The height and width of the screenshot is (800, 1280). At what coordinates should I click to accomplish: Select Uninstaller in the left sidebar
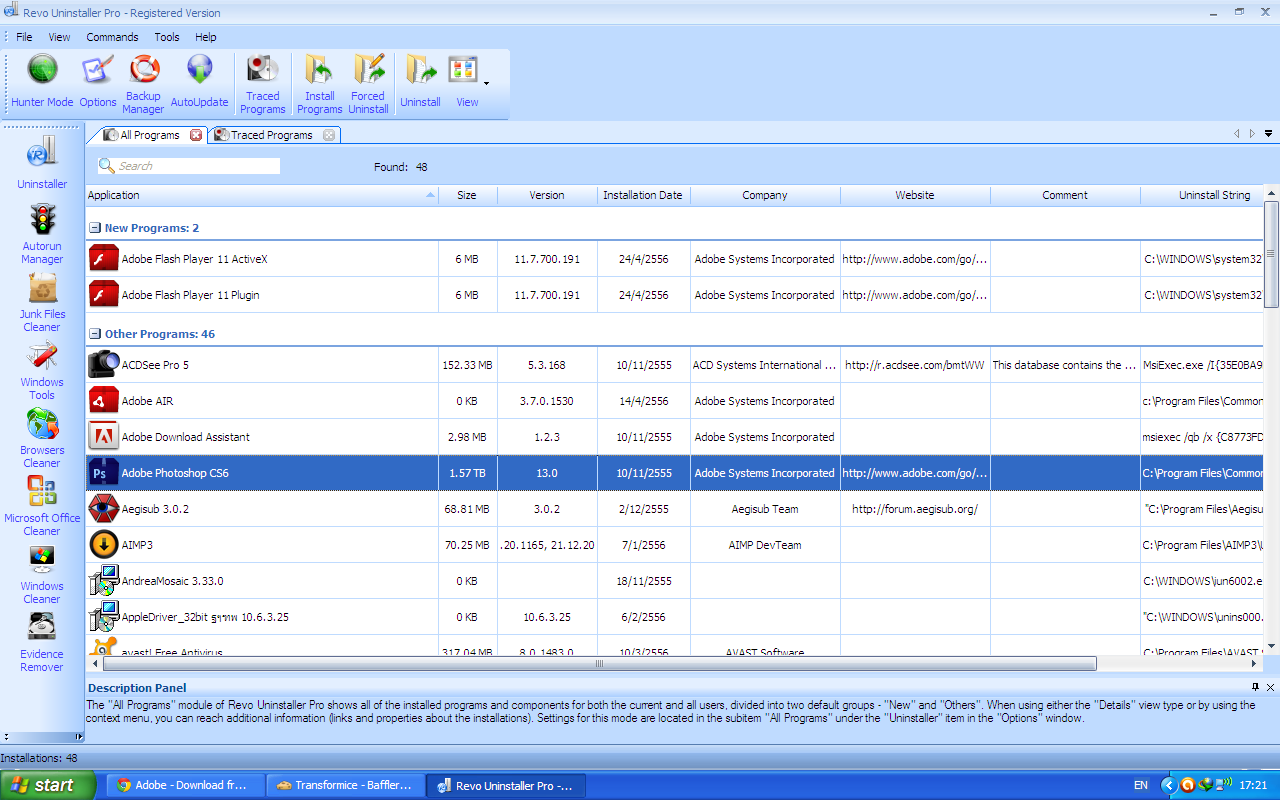[42, 163]
